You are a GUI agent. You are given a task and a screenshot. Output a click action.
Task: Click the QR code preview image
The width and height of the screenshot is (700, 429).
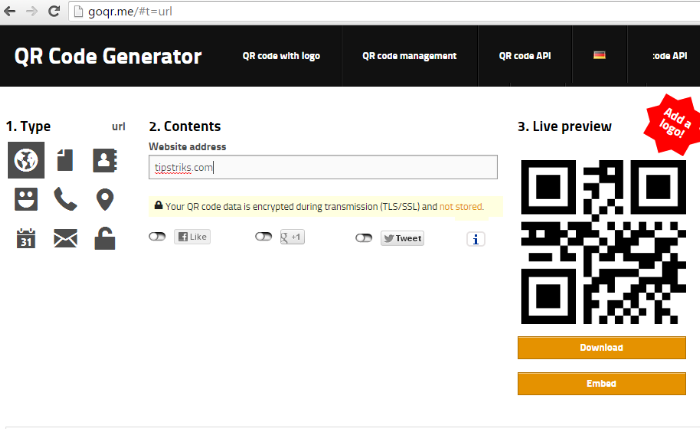click(603, 242)
